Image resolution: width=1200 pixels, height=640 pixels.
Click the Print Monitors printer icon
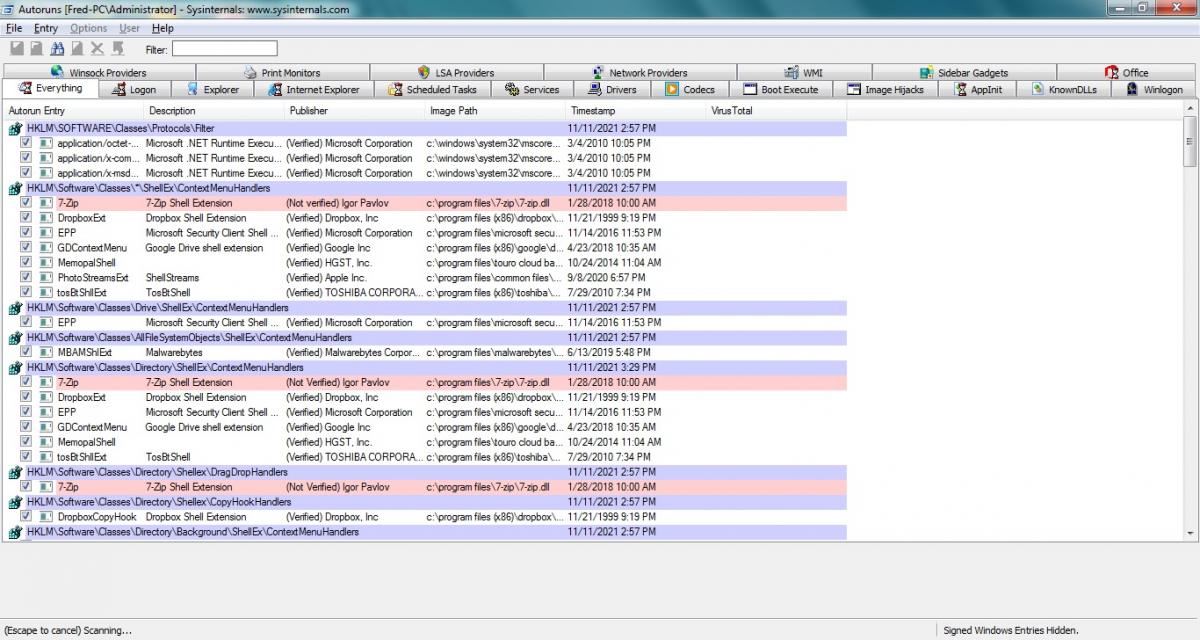pos(250,72)
